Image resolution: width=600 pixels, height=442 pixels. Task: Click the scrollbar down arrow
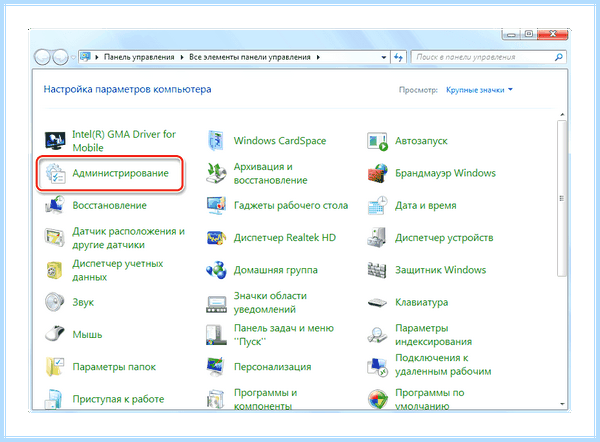click(562, 404)
